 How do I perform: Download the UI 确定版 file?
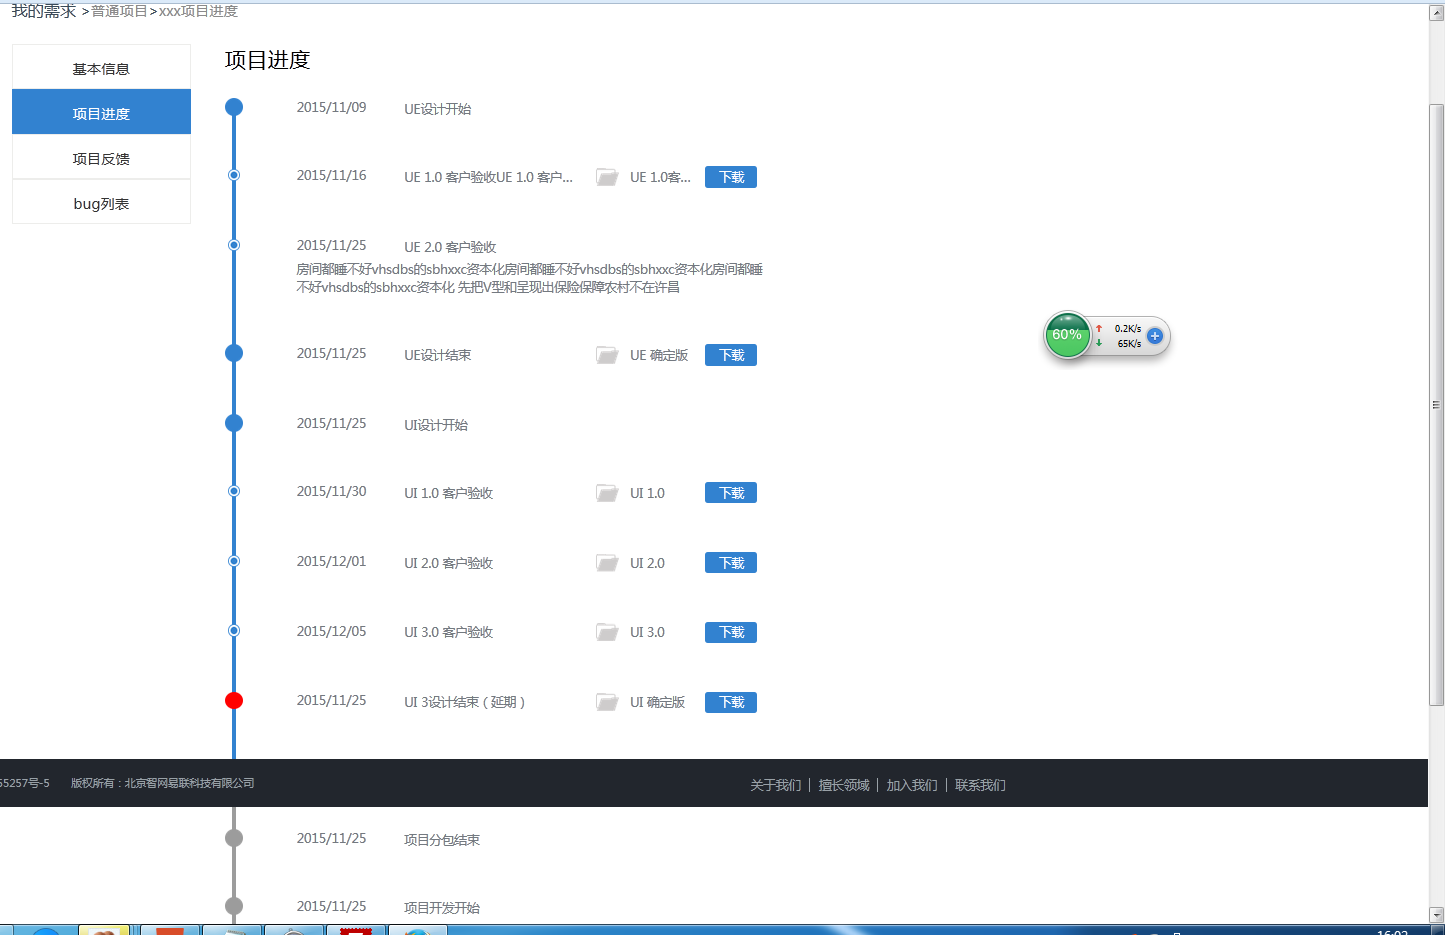[731, 702]
